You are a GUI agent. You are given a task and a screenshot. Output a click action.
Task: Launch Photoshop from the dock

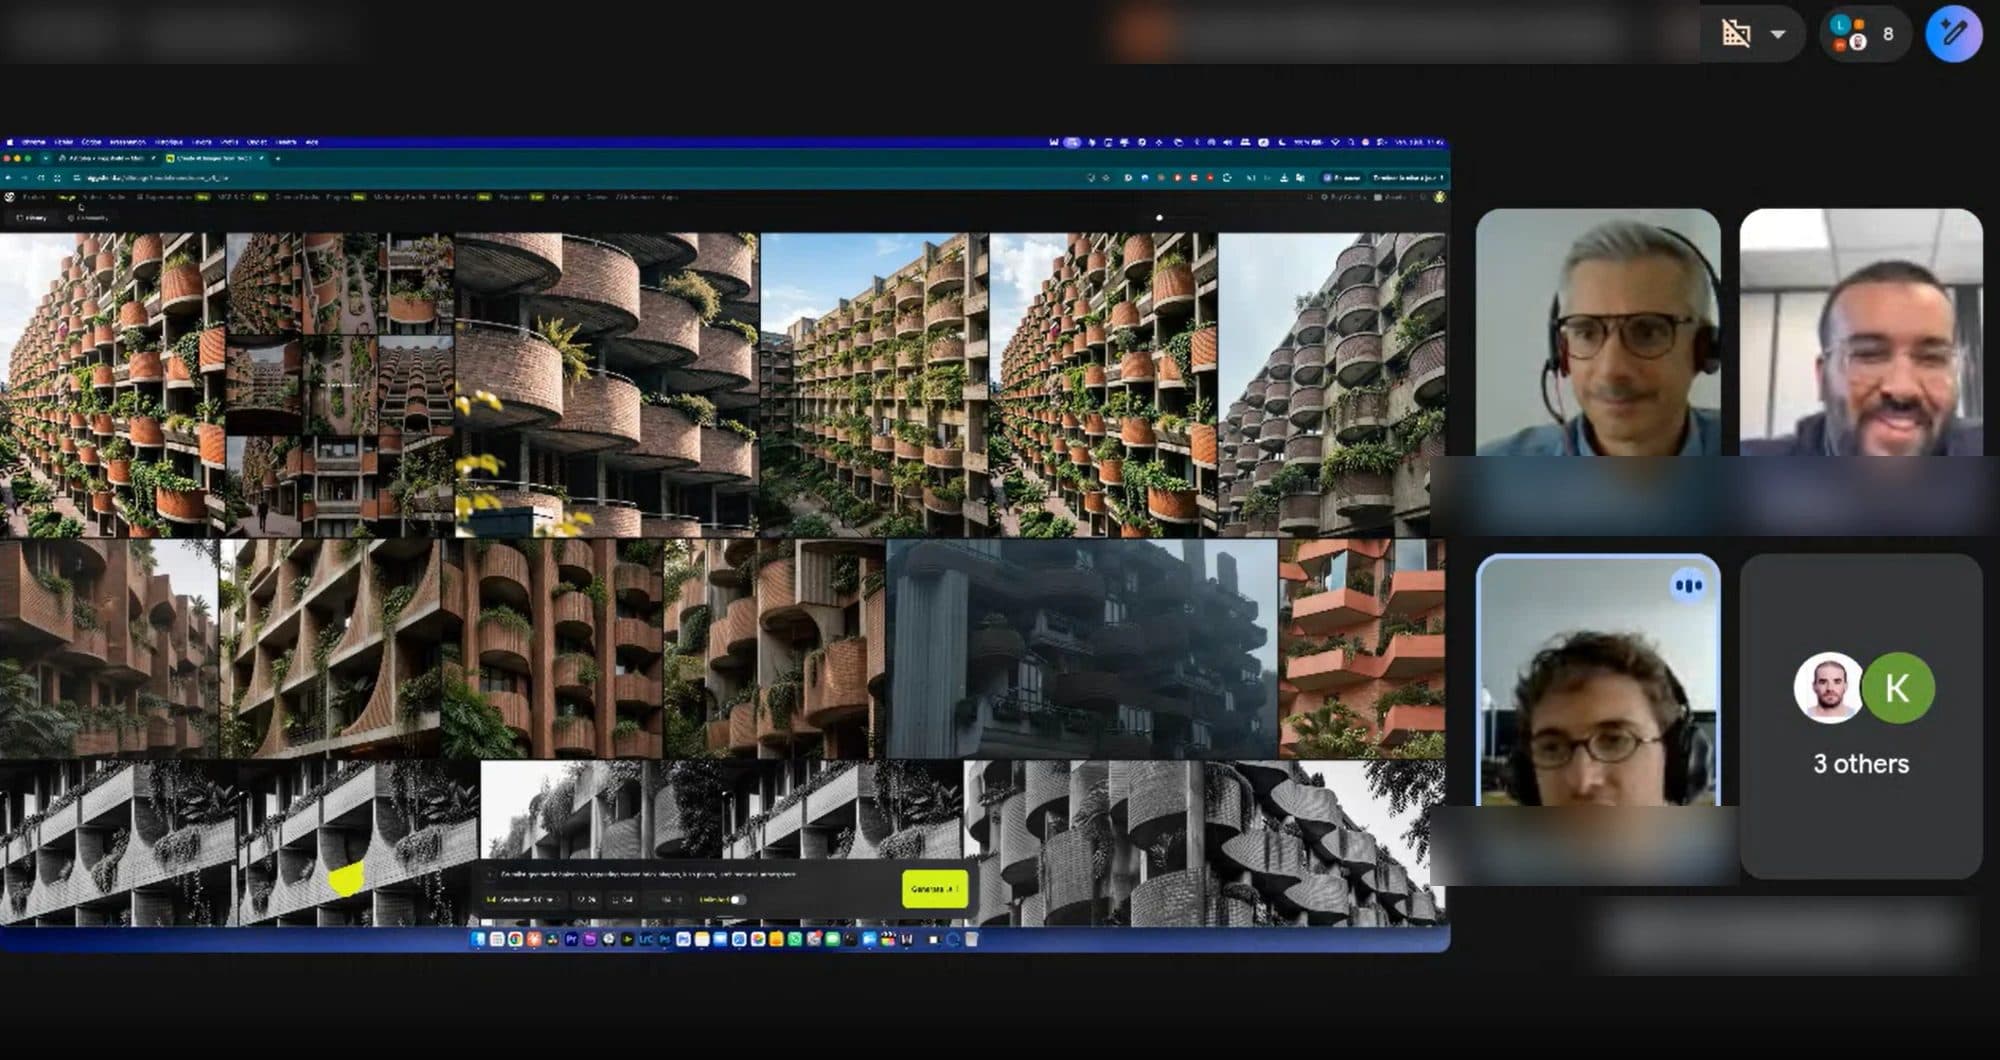pyautogui.click(x=665, y=939)
